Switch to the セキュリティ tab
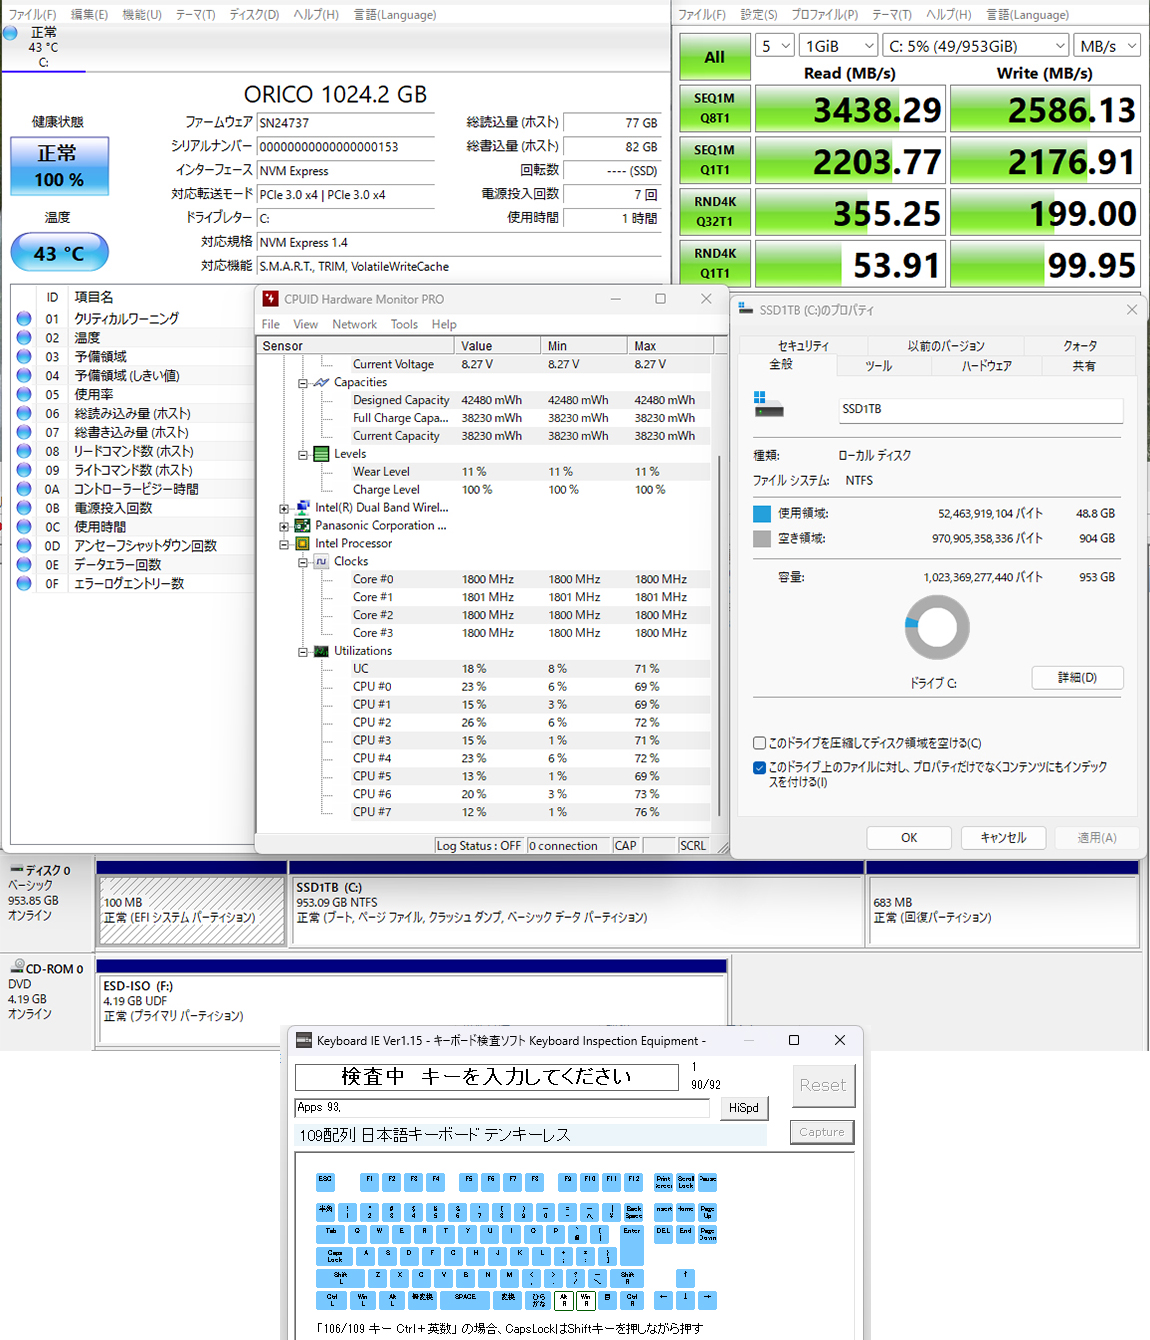 pyautogui.click(x=803, y=345)
